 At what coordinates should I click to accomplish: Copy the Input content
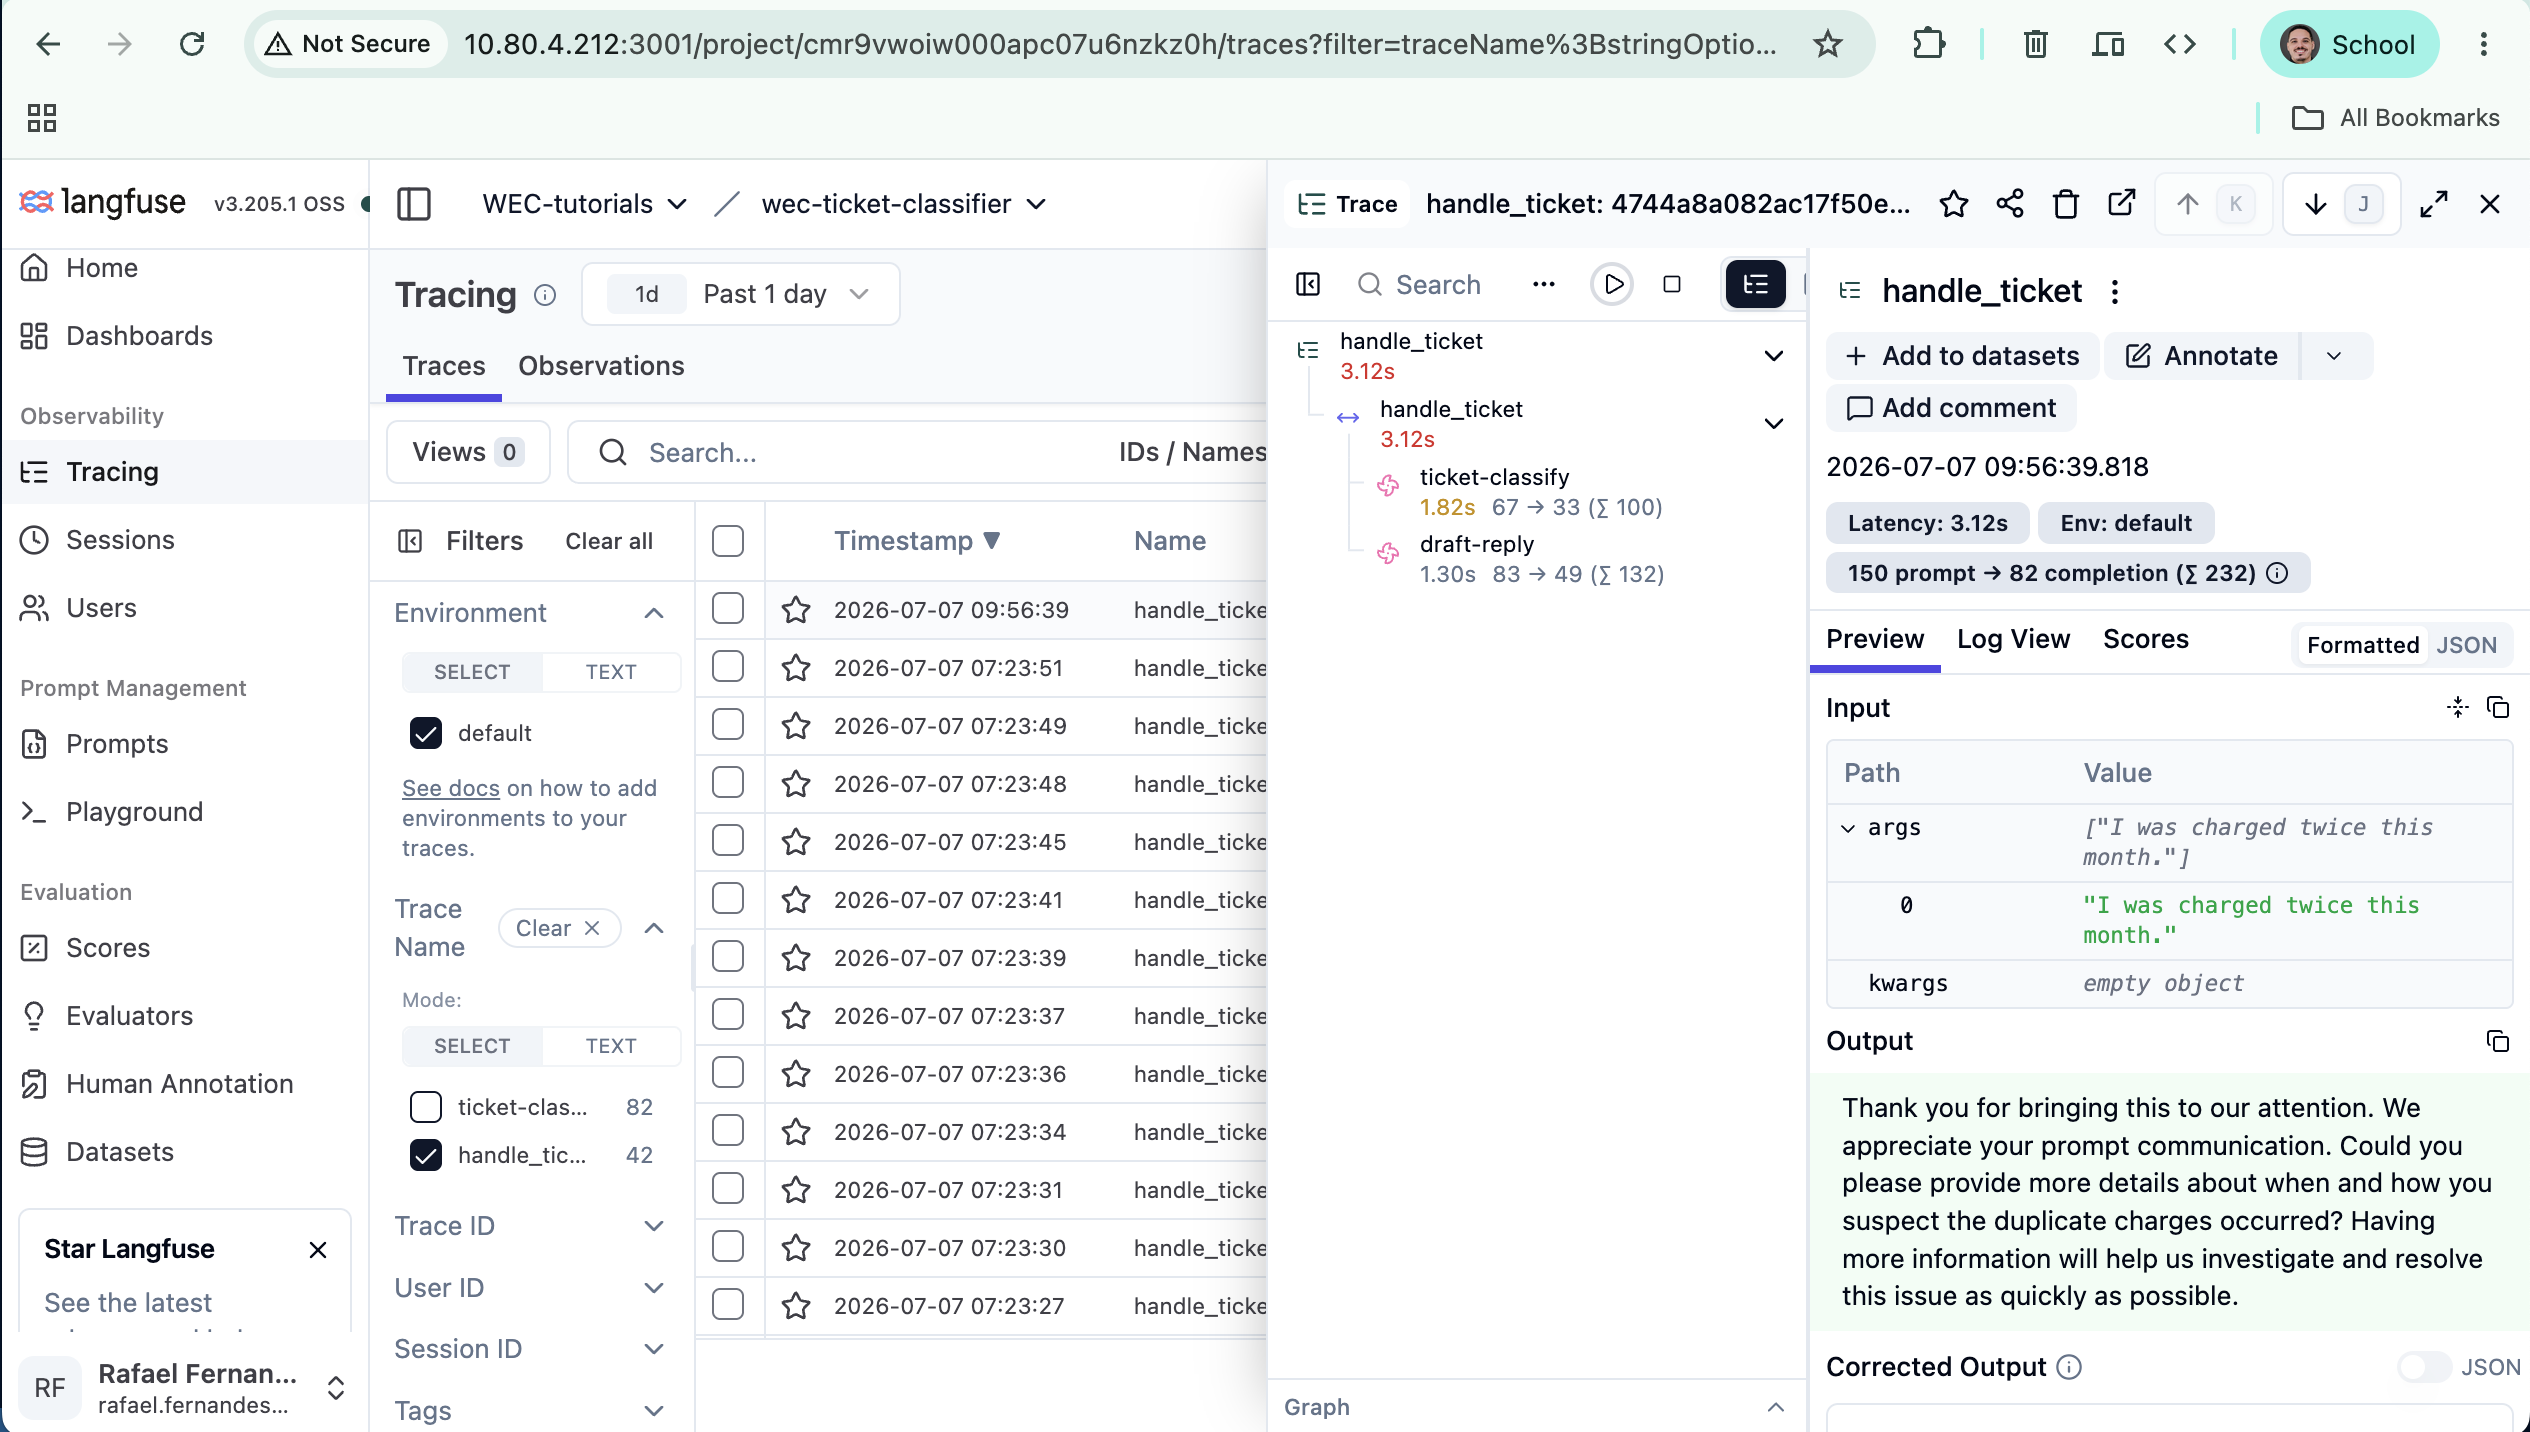pos(2498,708)
